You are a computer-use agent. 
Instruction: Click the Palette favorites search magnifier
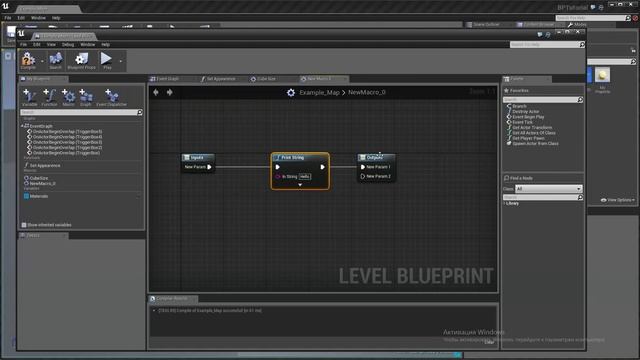click(580, 100)
